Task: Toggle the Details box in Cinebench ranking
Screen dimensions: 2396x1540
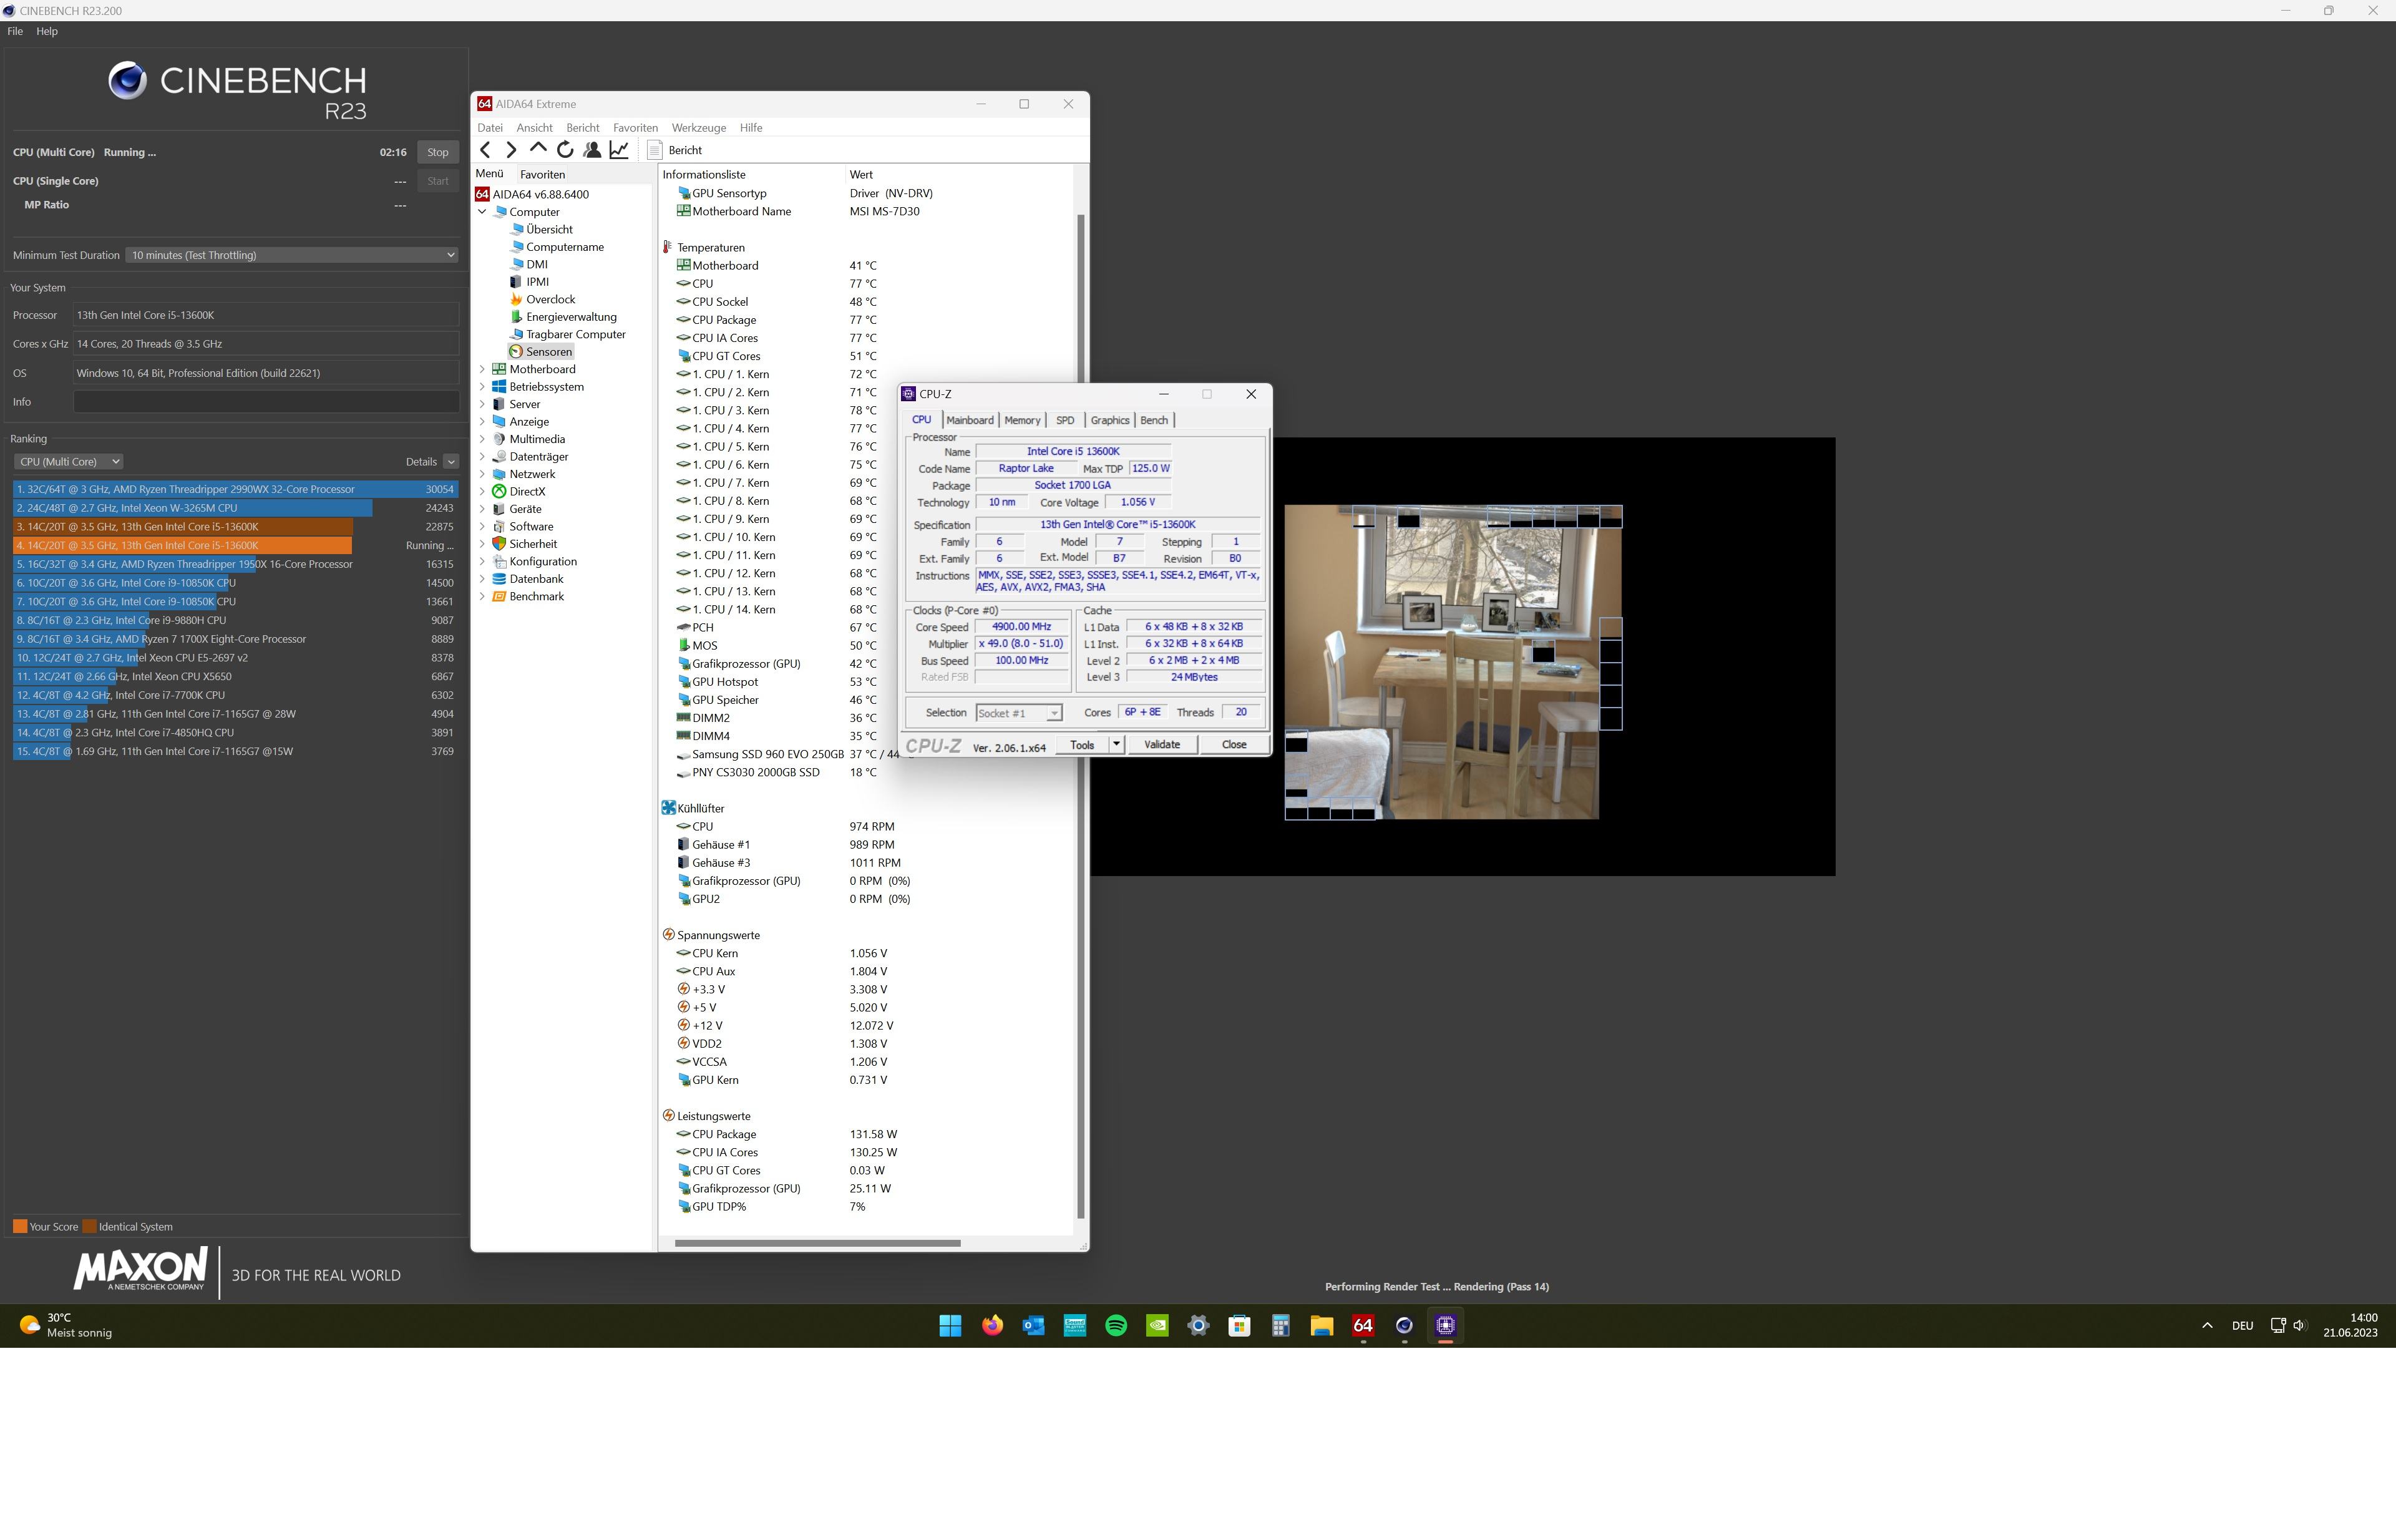Action: (451, 462)
